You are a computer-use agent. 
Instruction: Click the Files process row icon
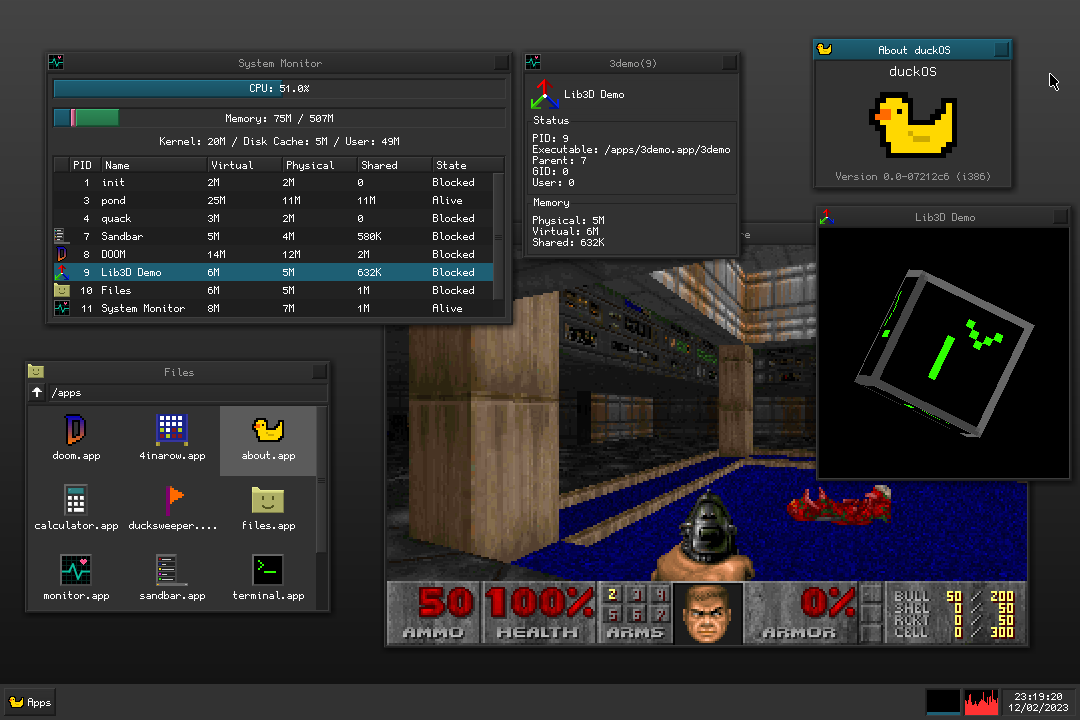62,290
